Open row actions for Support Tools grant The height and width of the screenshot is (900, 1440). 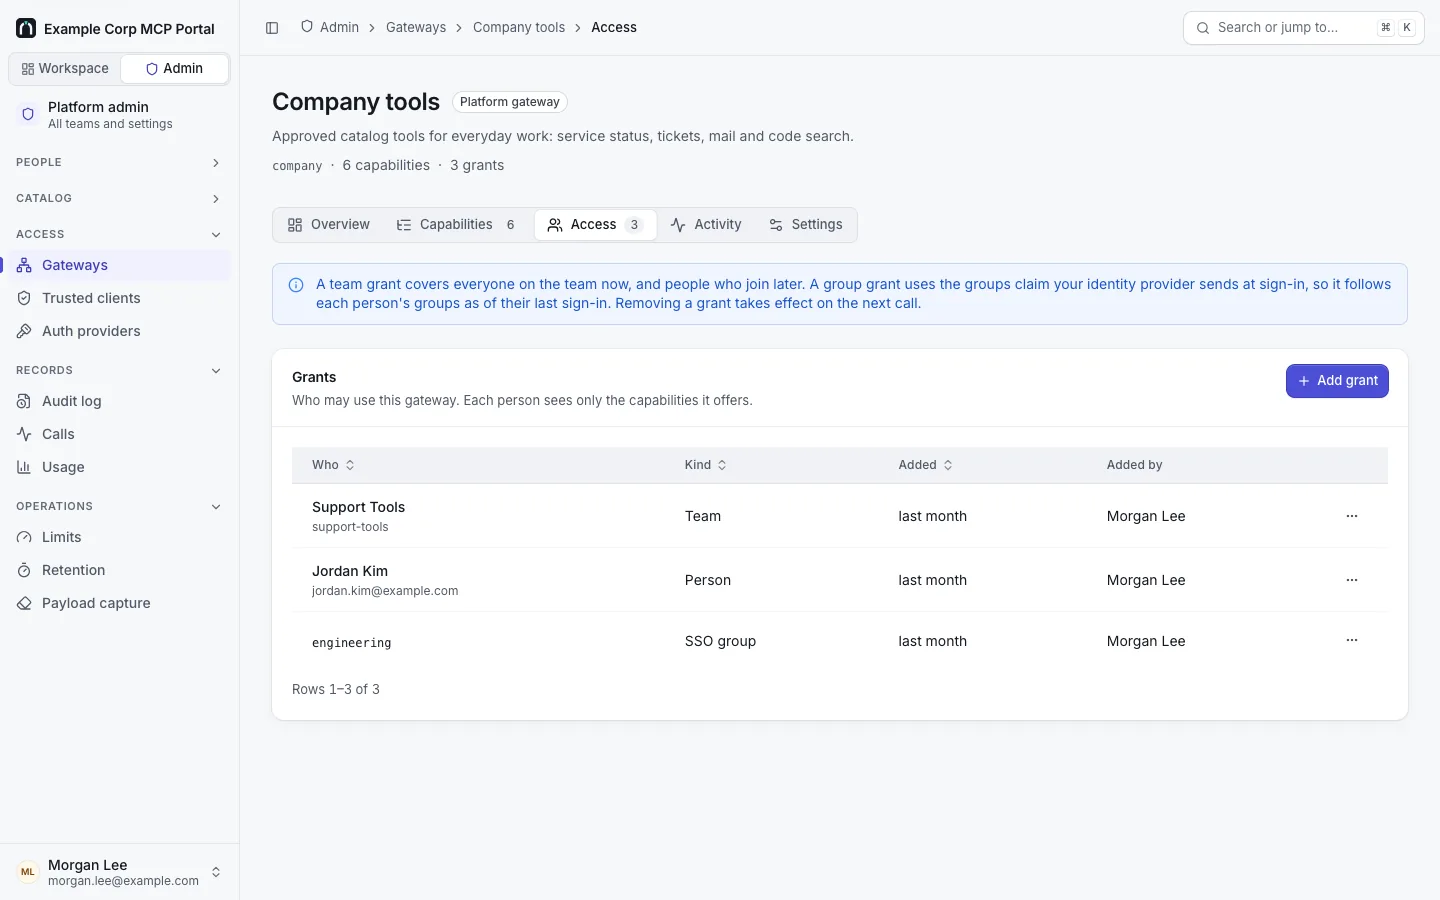(x=1352, y=516)
